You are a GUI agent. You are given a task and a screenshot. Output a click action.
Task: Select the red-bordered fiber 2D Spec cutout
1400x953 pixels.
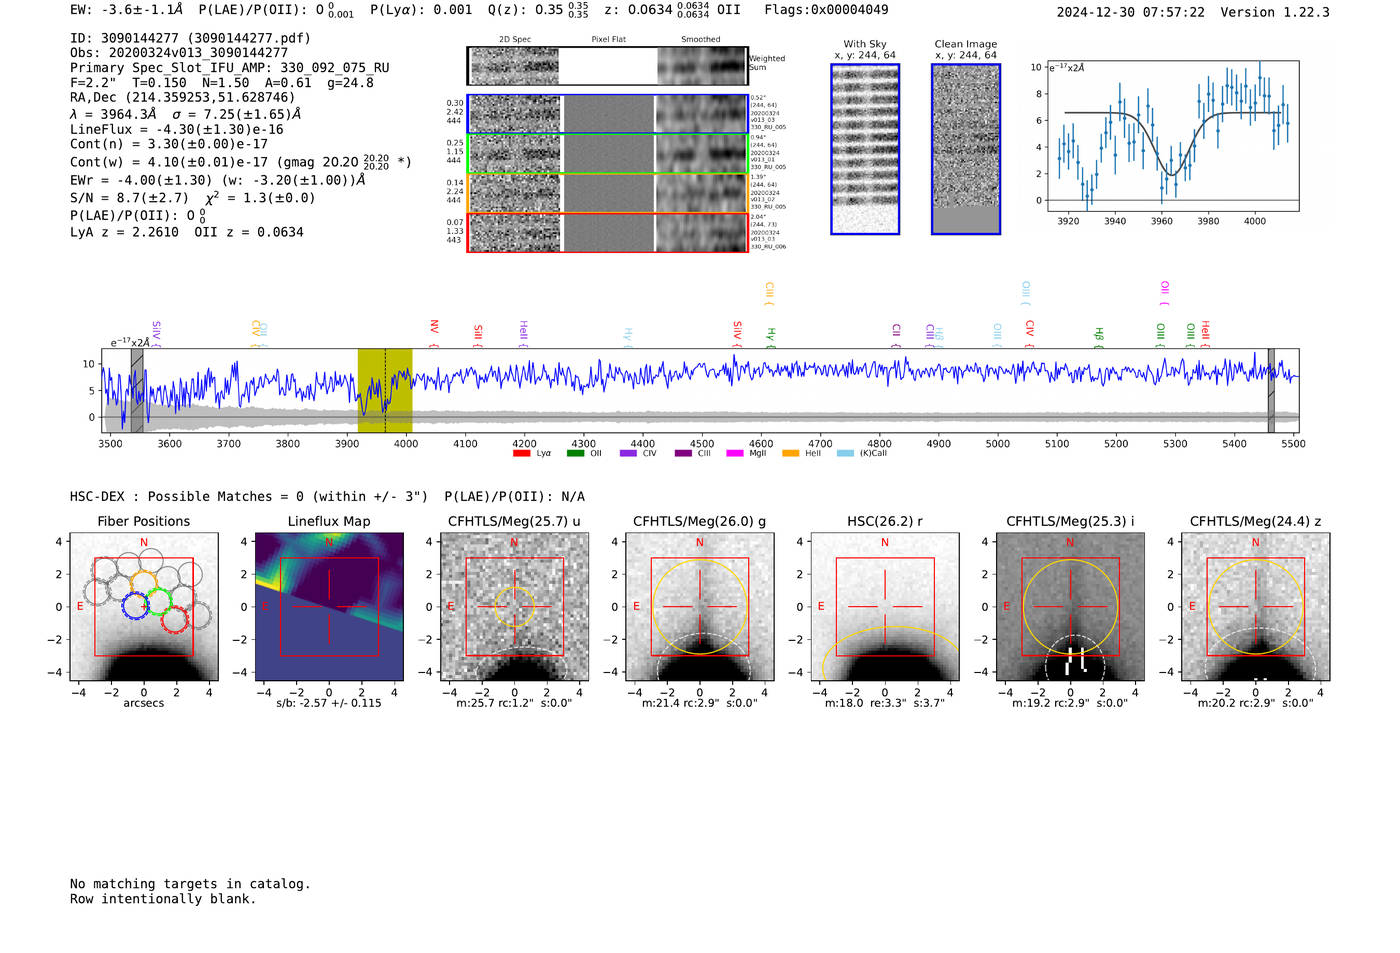point(515,233)
